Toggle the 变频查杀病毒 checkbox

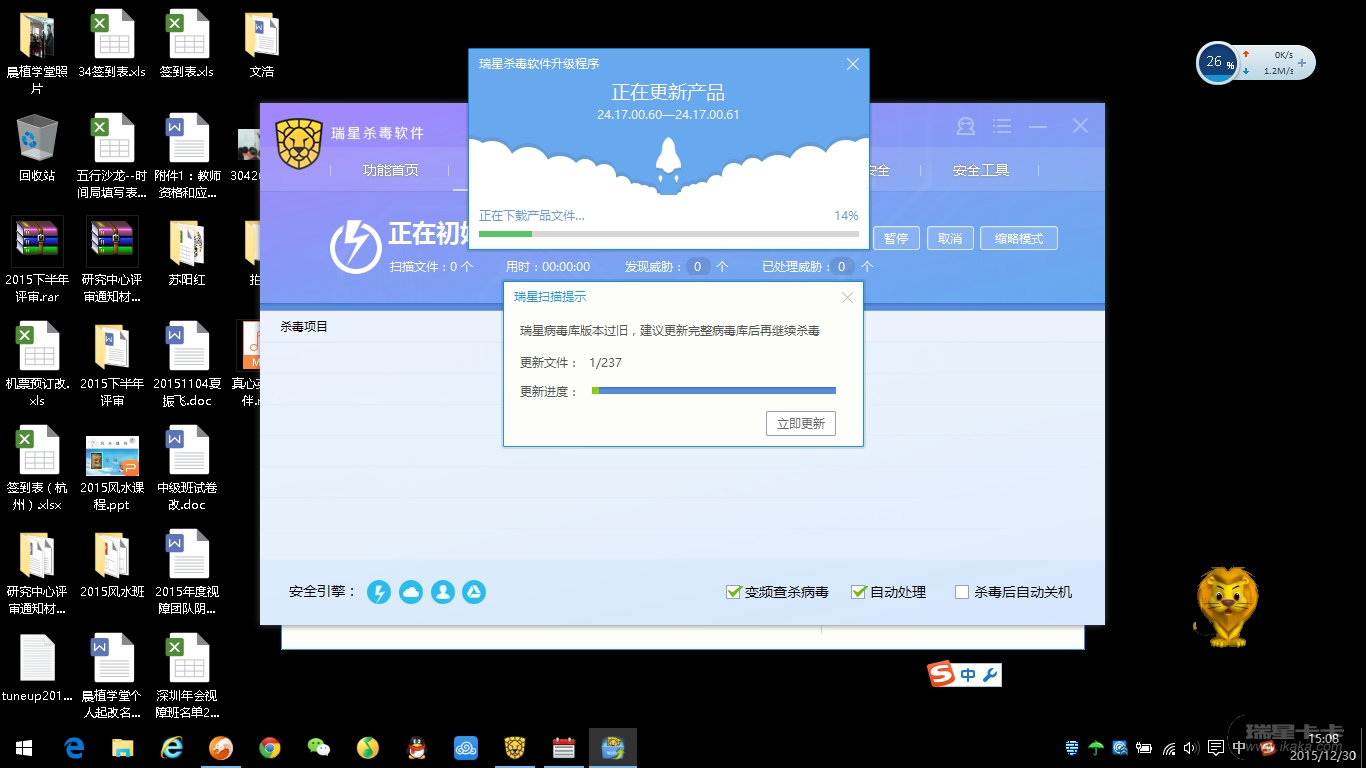pyautogui.click(x=734, y=592)
